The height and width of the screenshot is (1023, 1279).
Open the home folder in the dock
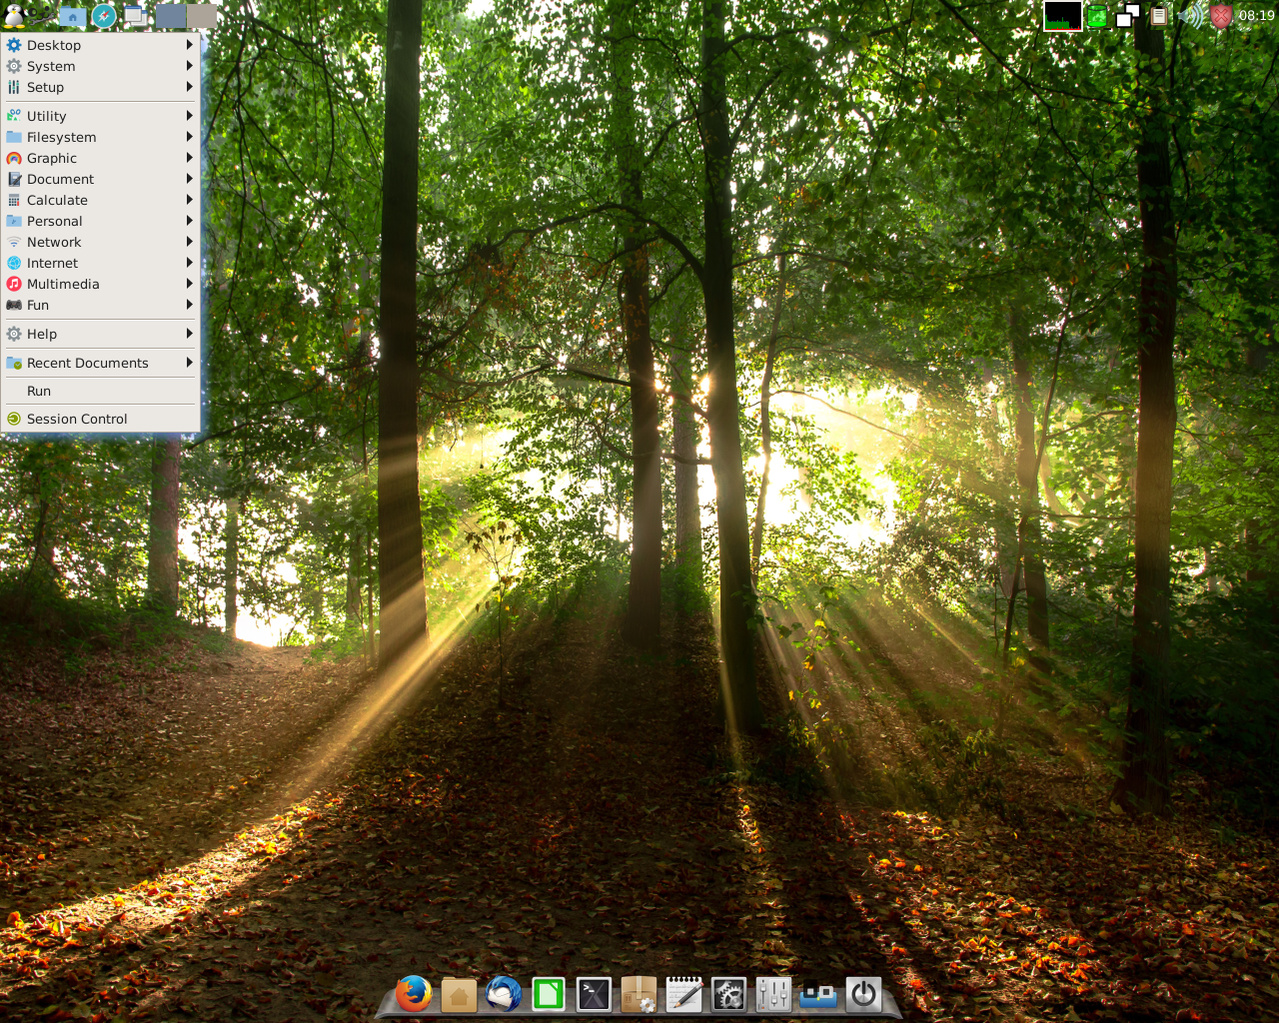(459, 995)
